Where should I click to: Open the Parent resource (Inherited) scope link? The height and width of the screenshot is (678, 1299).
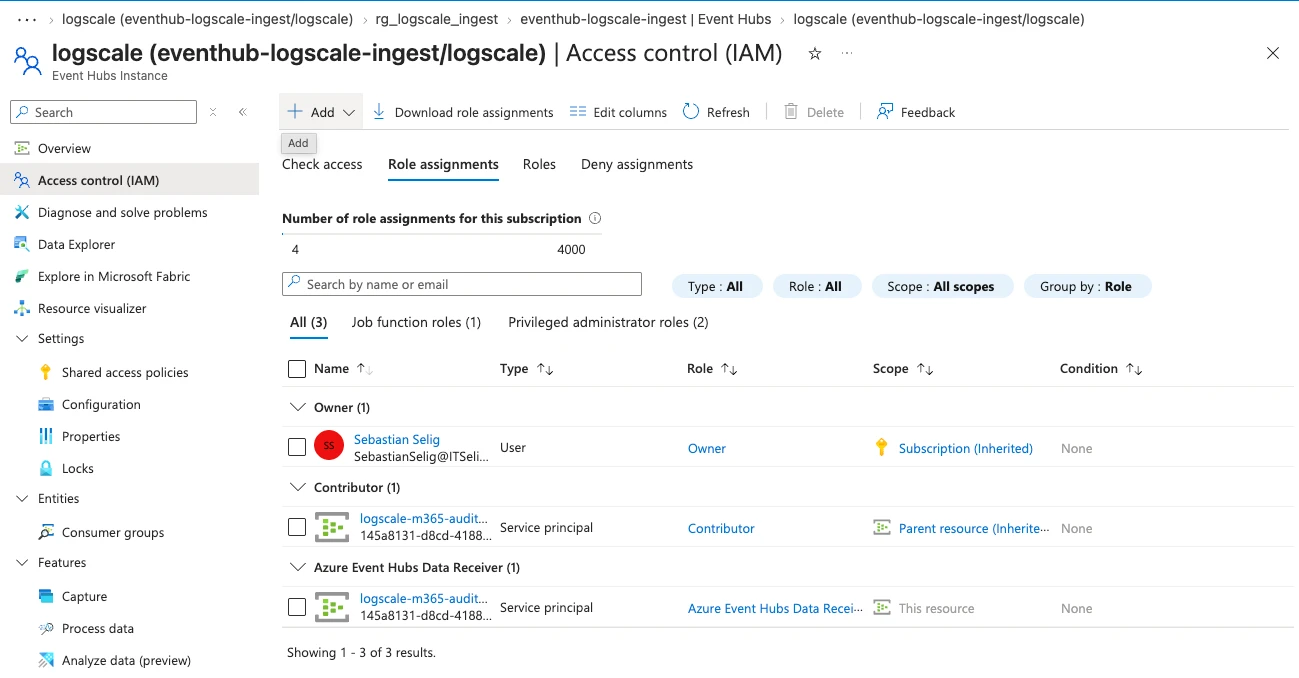click(x=974, y=528)
